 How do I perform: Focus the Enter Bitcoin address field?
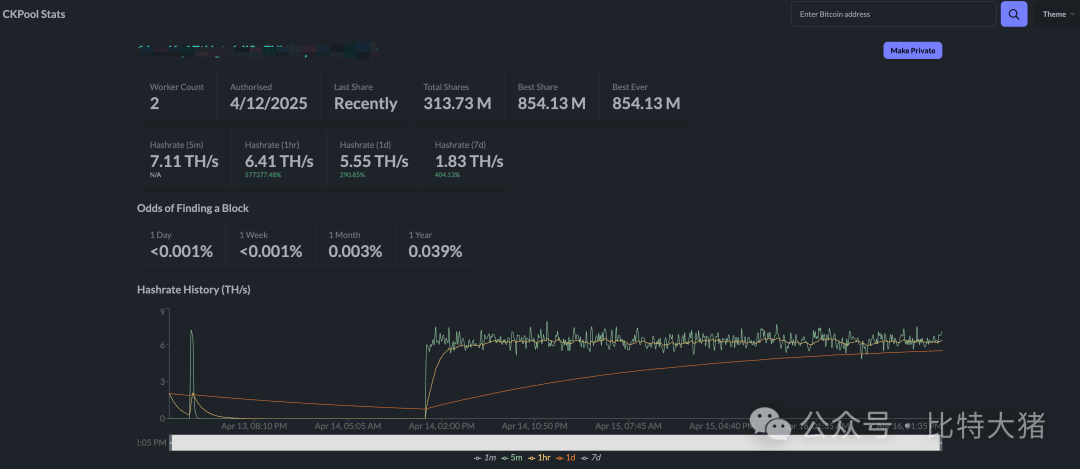pos(893,14)
